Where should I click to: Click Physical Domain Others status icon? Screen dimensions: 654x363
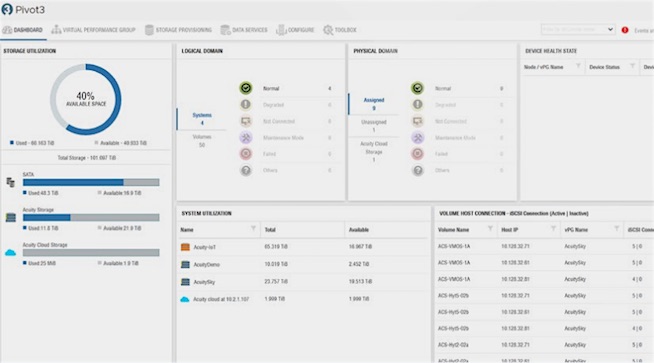click(418, 170)
